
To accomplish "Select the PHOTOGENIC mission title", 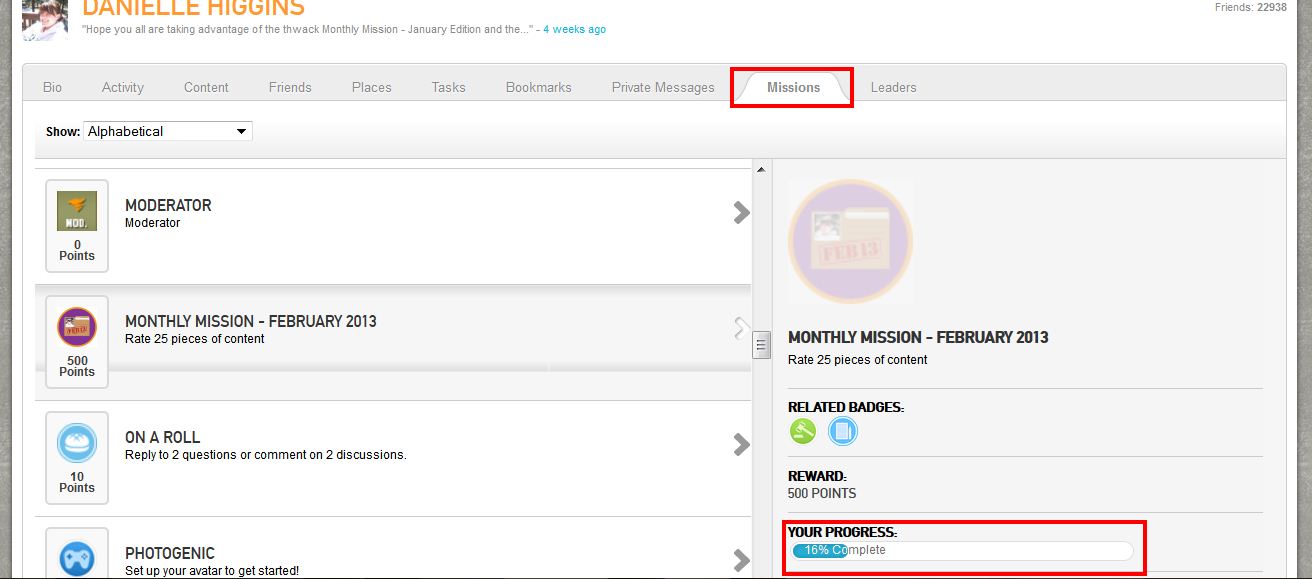I will [170, 553].
